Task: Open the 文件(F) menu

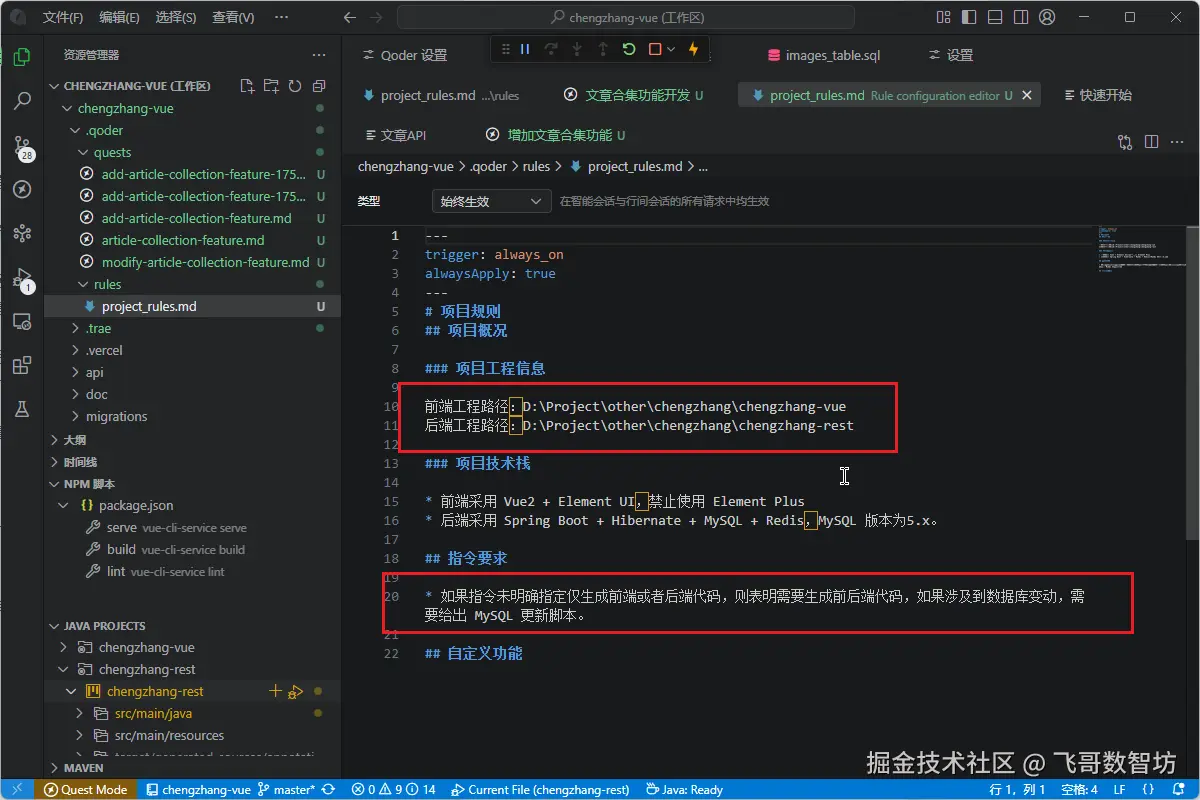Action: click(64, 17)
